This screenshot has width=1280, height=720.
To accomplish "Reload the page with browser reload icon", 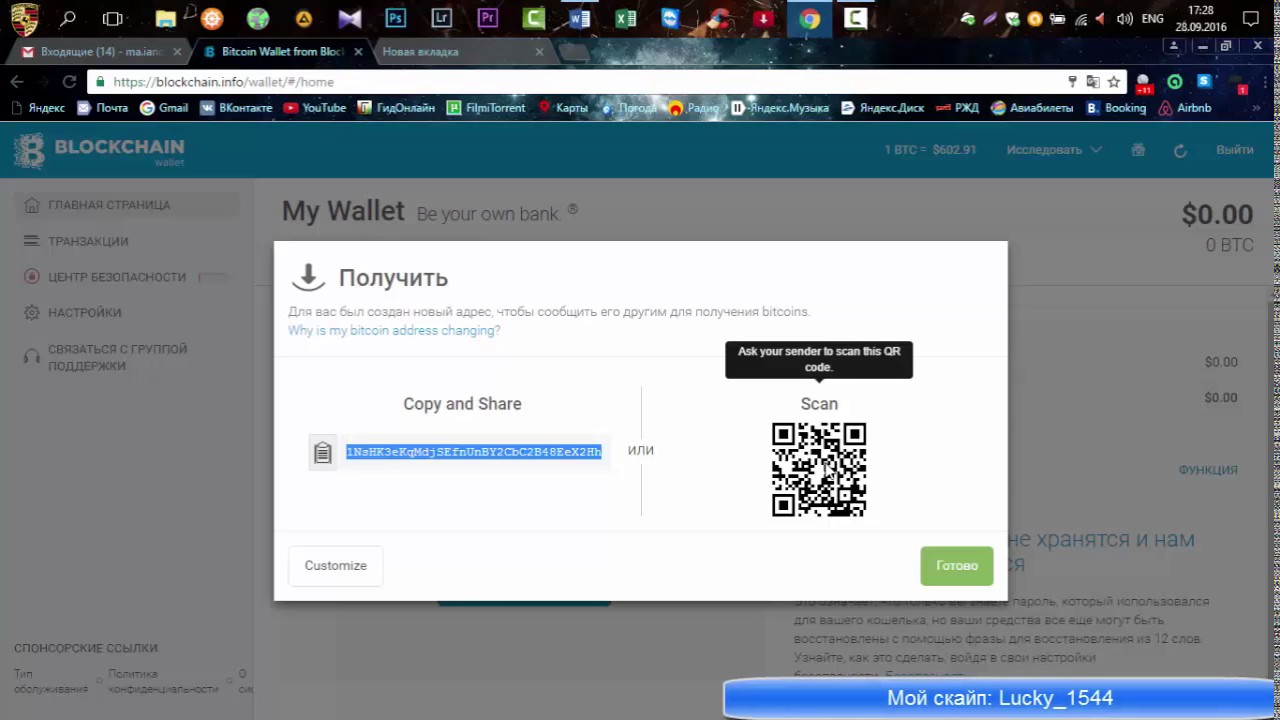I will pyautogui.click(x=69, y=82).
